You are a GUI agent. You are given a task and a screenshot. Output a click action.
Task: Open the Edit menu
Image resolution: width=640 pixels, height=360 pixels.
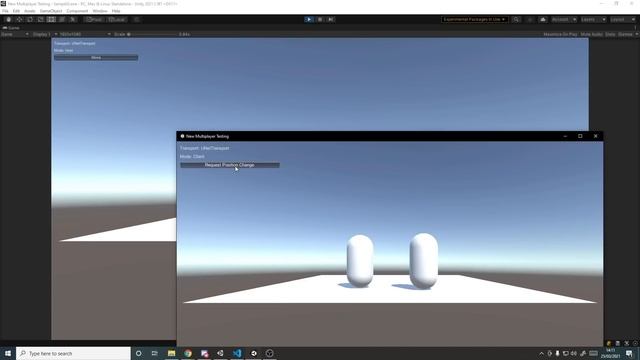coord(16,11)
